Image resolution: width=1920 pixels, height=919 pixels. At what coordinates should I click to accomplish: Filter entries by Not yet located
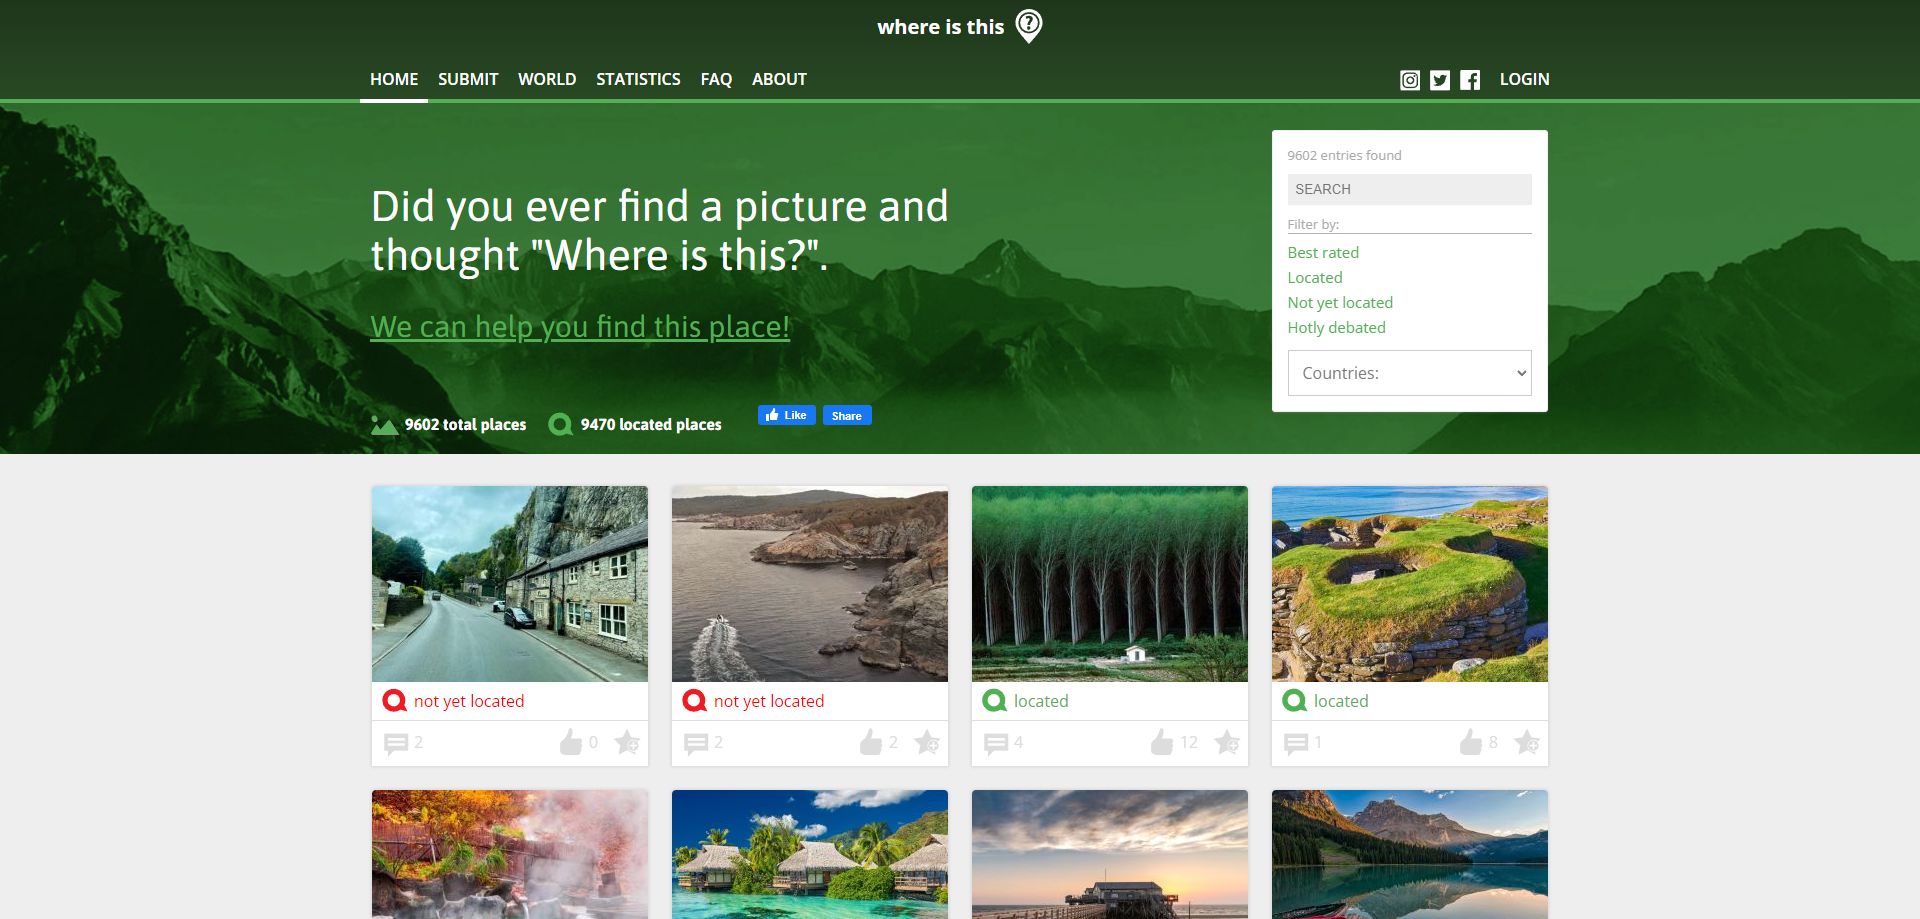1339,302
